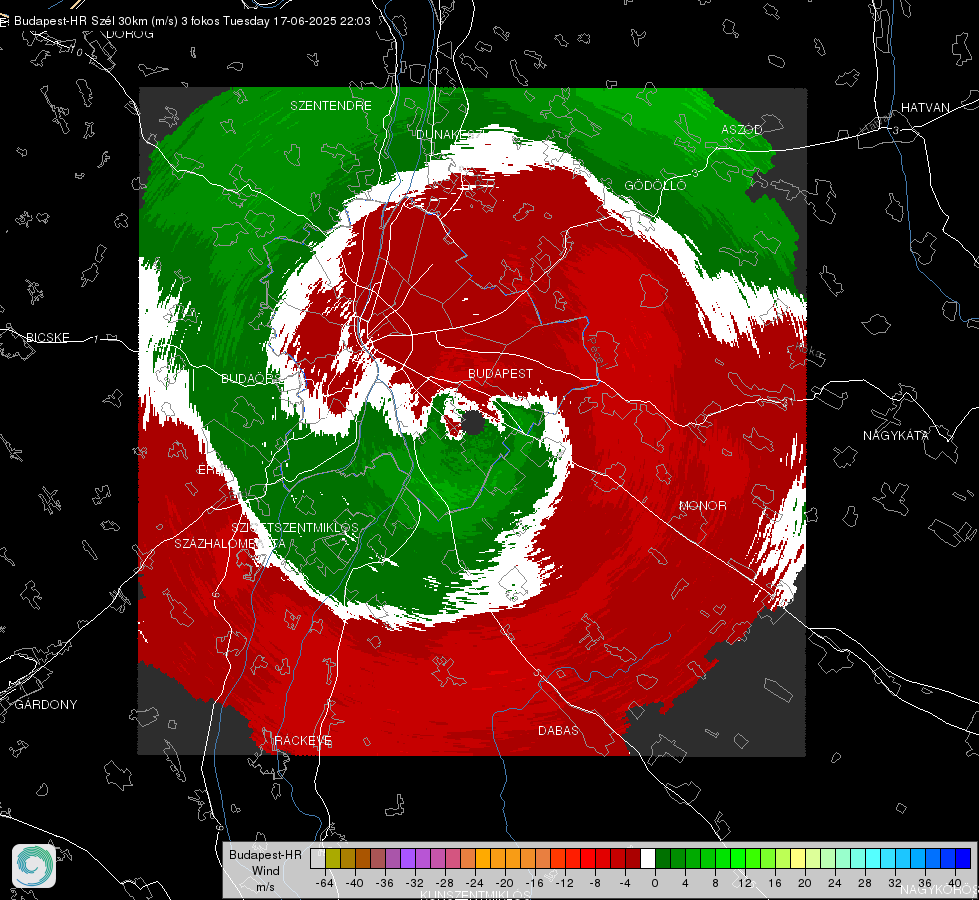Click the DABAS map label
This screenshot has width=979, height=900.
[x=559, y=730]
